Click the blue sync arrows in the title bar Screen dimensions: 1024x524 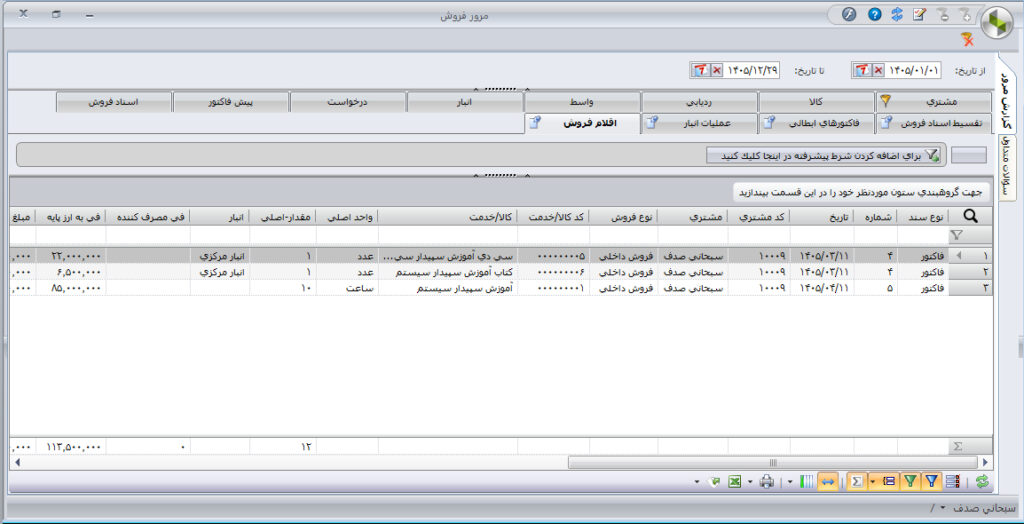[x=897, y=15]
